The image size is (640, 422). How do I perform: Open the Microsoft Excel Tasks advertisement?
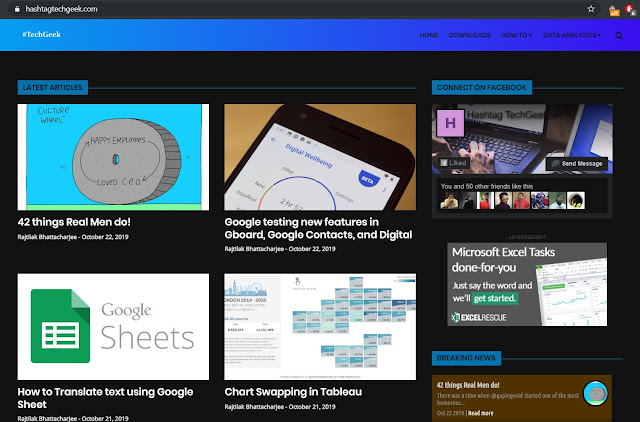[527, 284]
